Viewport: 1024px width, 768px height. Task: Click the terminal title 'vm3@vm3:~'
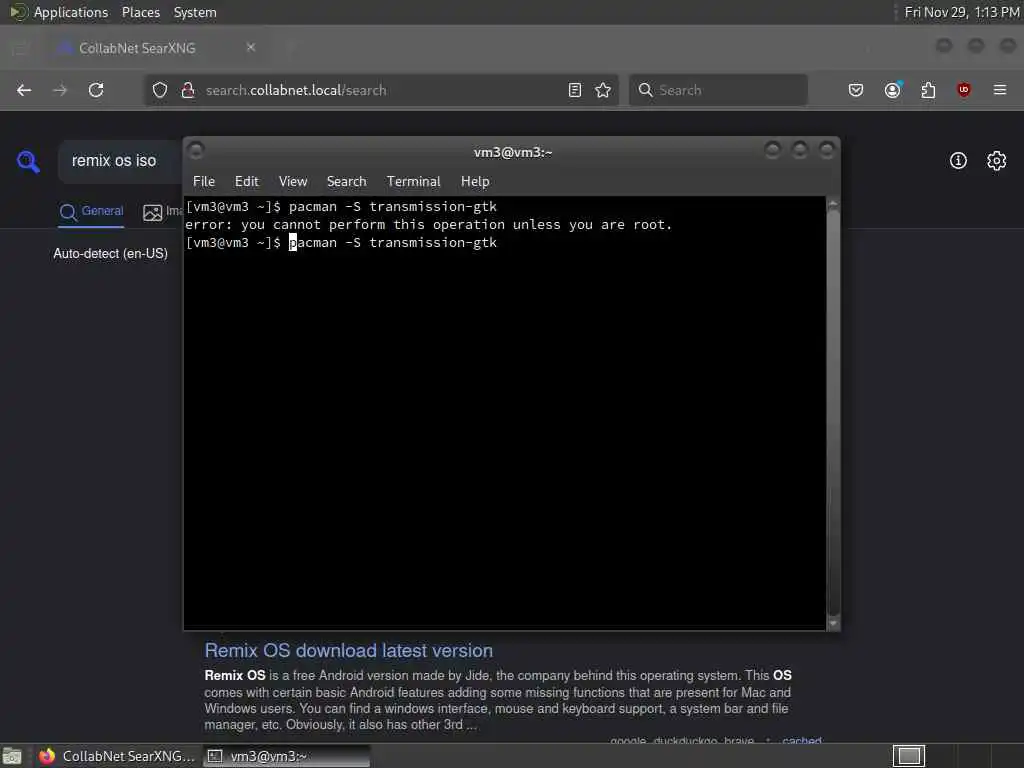pos(513,152)
